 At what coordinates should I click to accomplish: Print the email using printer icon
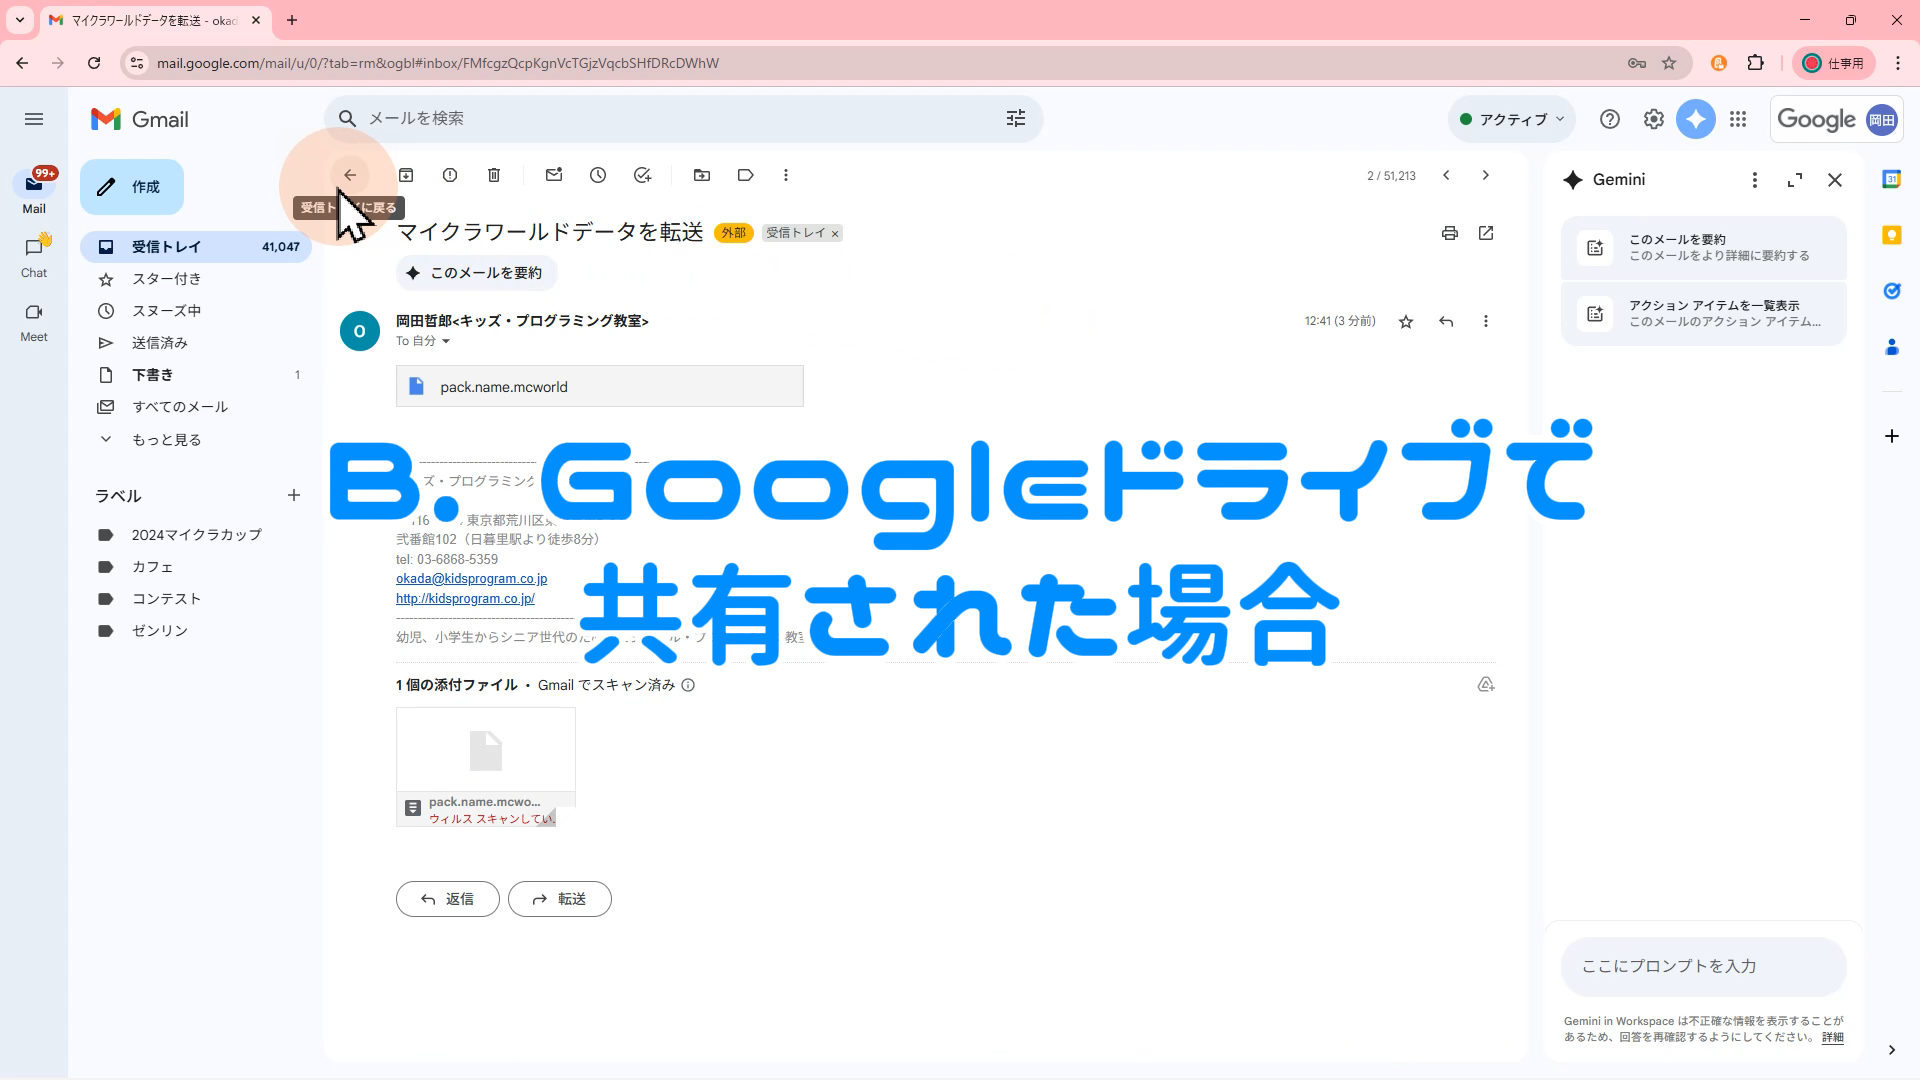[x=1449, y=233]
